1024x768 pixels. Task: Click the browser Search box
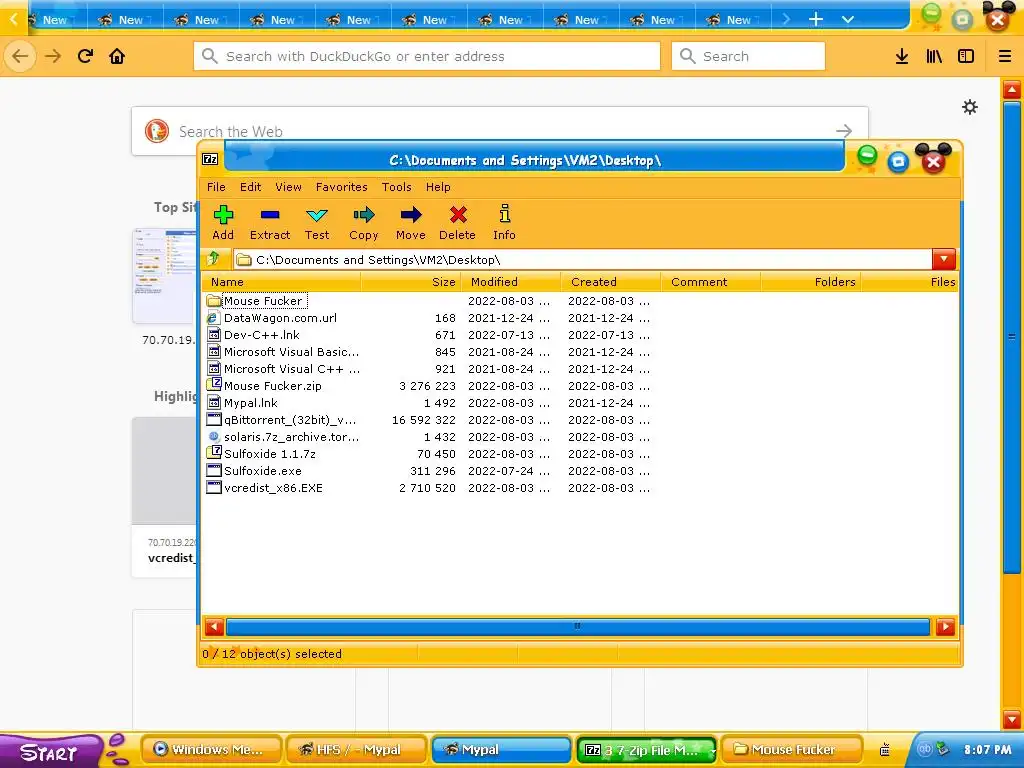coord(748,56)
